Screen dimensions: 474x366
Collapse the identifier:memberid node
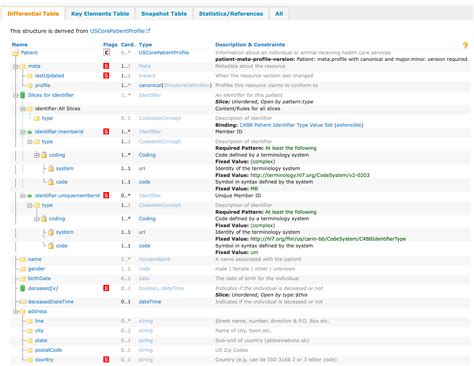(22, 132)
